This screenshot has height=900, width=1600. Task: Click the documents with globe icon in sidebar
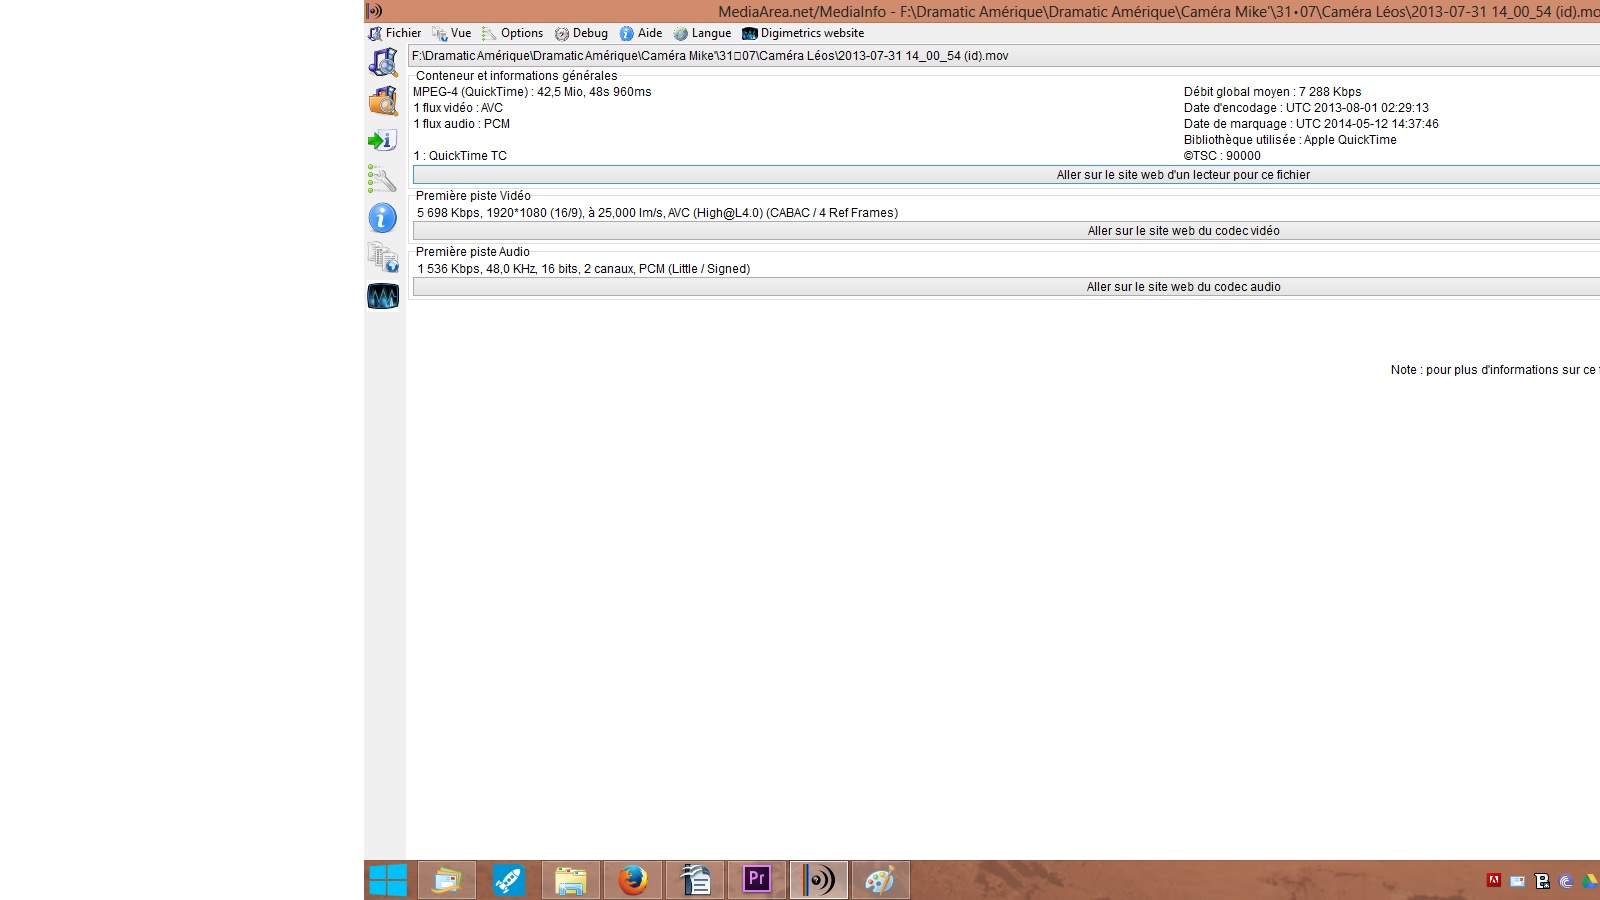pos(383,257)
